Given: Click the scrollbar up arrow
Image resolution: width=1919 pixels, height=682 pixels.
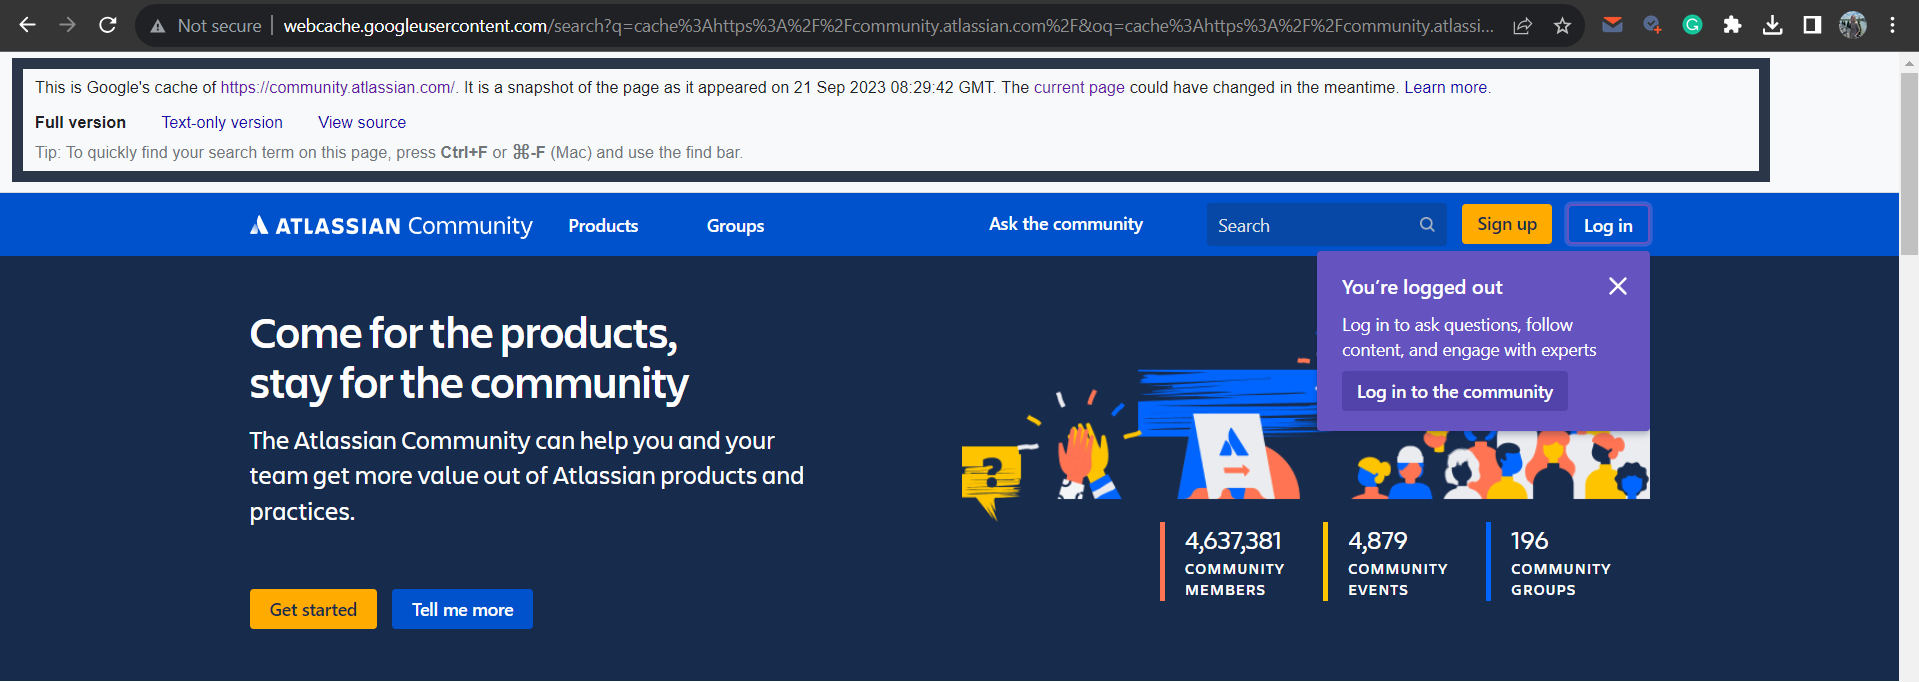Looking at the screenshot, I should pos(1909,62).
